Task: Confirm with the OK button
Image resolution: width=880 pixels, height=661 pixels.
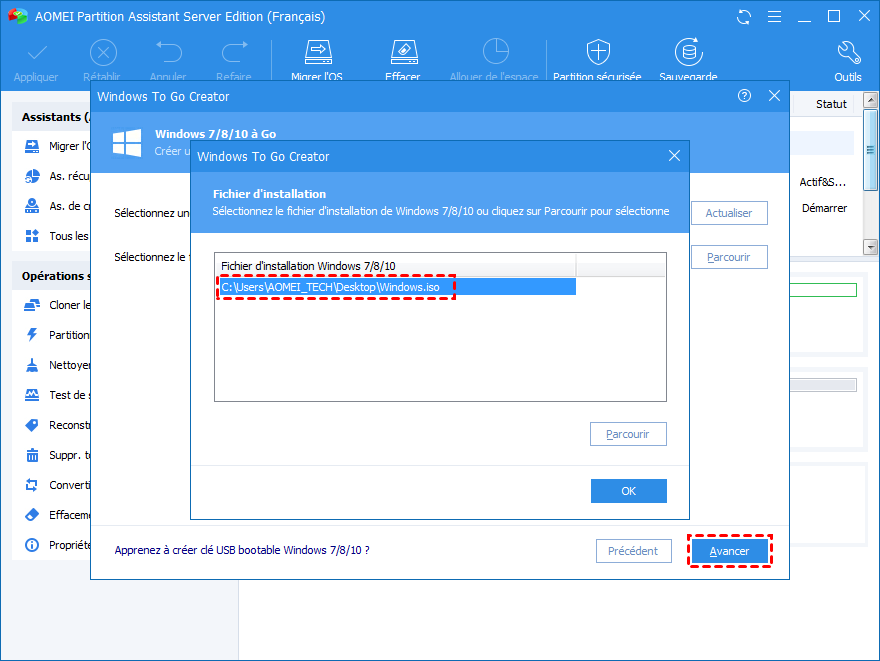Action: click(x=629, y=491)
